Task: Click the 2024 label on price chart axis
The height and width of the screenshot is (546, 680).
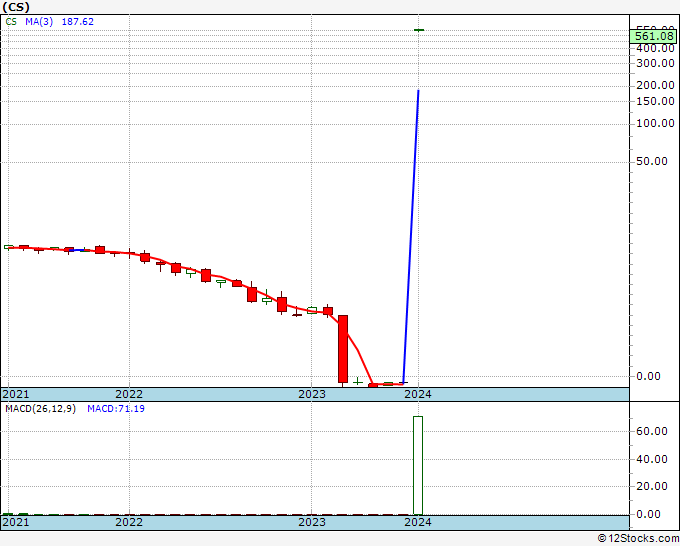Action: click(x=418, y=394)
